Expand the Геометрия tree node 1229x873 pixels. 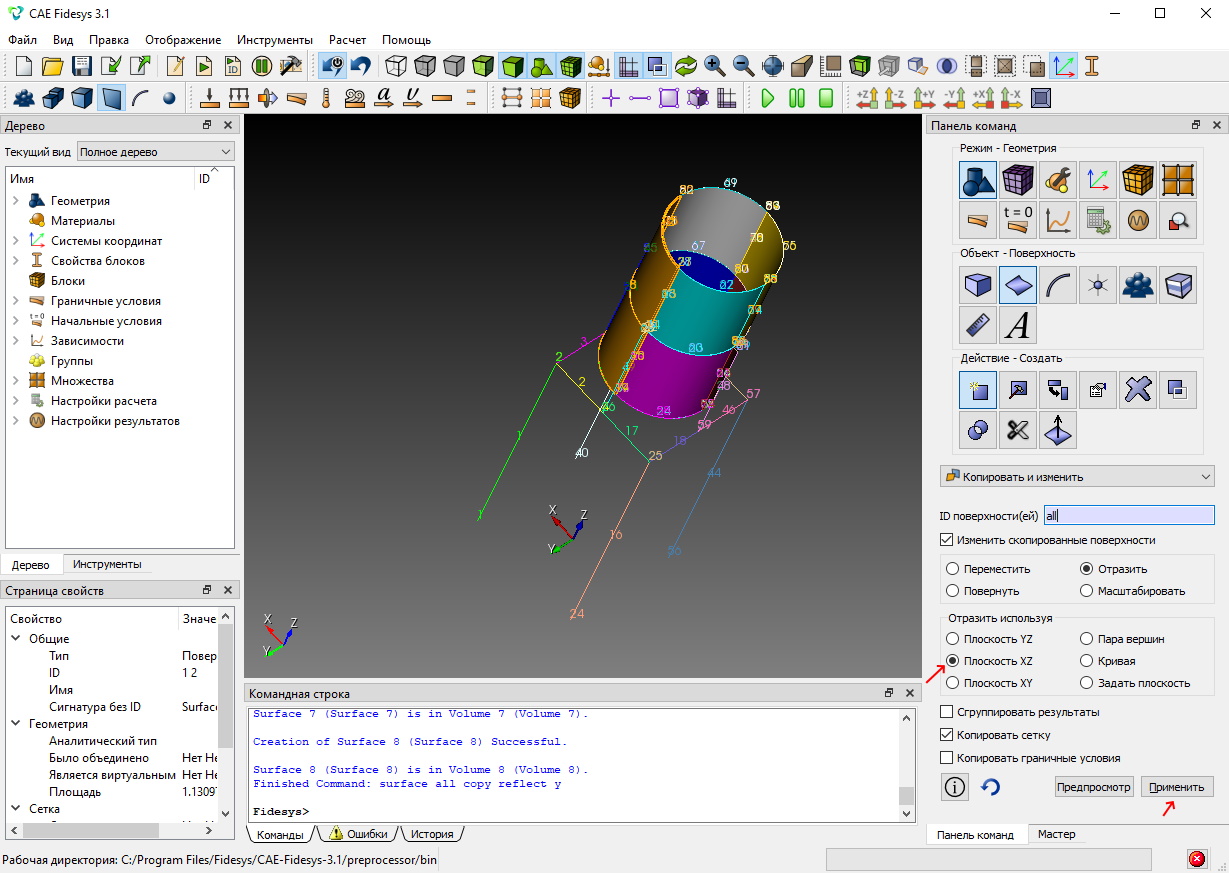[16, 201]
